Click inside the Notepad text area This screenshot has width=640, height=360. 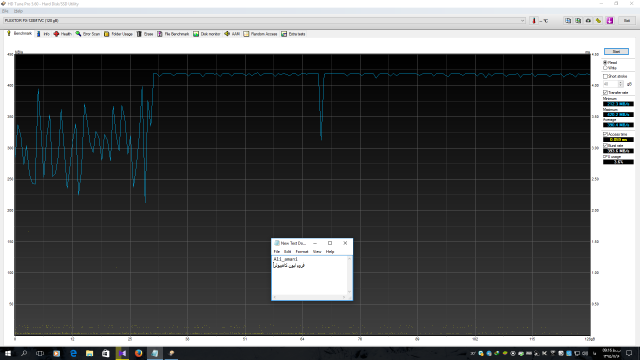[x=309, y=276]
